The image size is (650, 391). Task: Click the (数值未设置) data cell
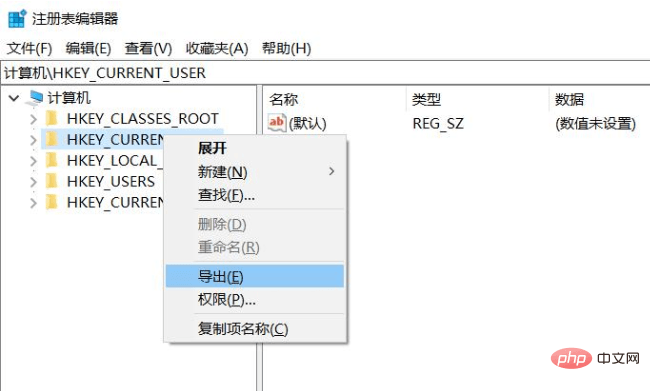[595, 124]
